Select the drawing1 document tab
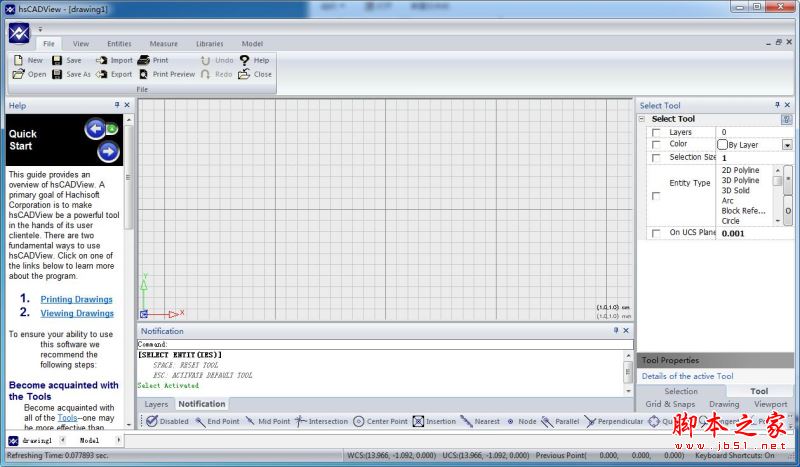 (x=37, y=440)
